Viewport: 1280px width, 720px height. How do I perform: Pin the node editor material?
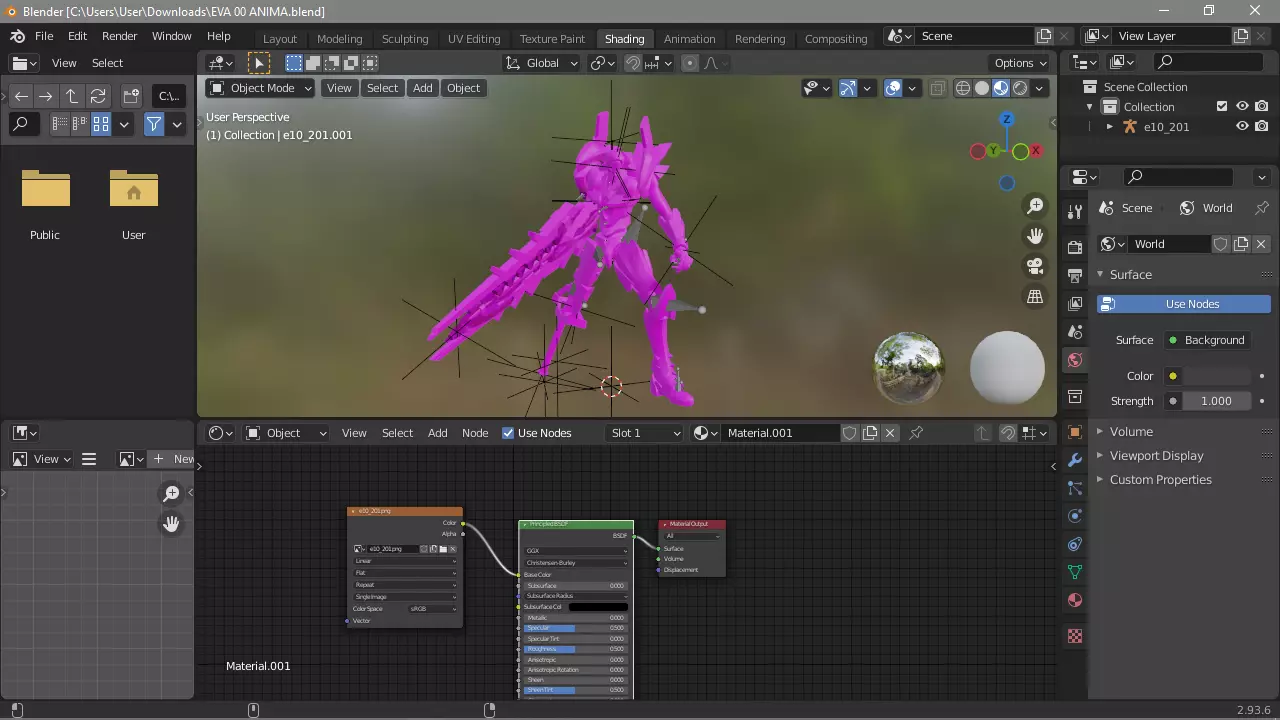(916, 433)
